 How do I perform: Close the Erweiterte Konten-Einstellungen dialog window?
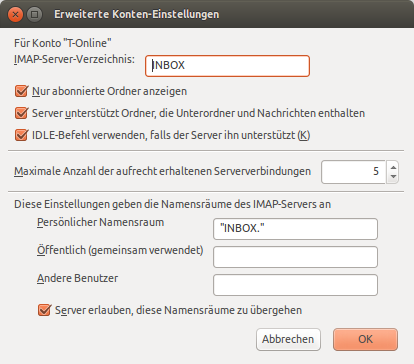tap(15, 14)
